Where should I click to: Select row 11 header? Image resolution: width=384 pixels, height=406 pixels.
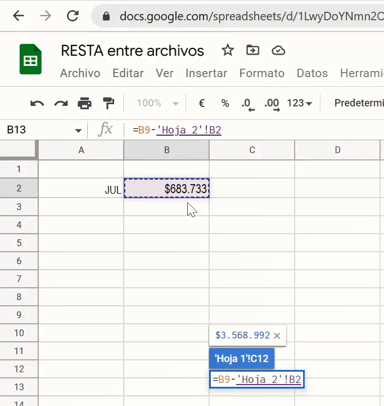pos(19,351)
